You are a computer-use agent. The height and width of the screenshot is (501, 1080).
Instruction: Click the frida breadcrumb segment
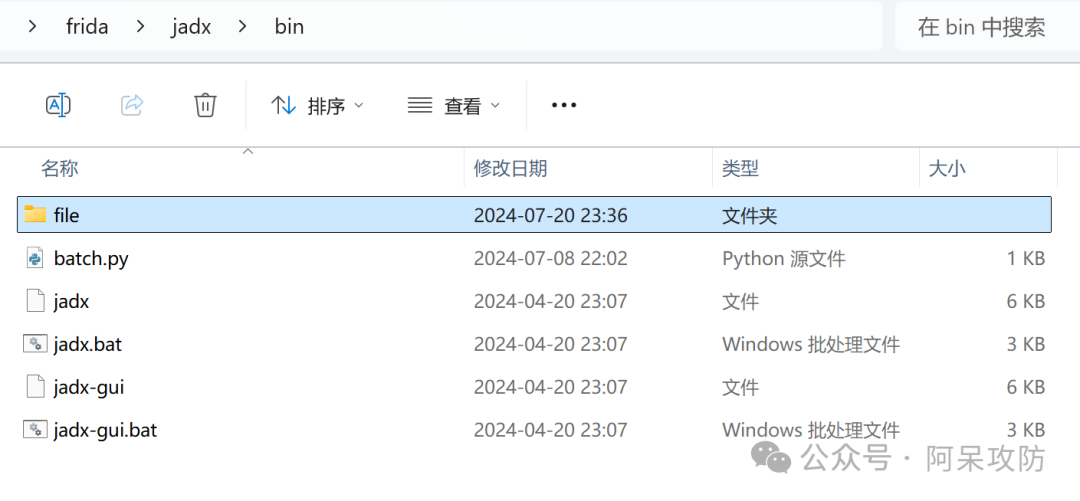click(87, 27)
